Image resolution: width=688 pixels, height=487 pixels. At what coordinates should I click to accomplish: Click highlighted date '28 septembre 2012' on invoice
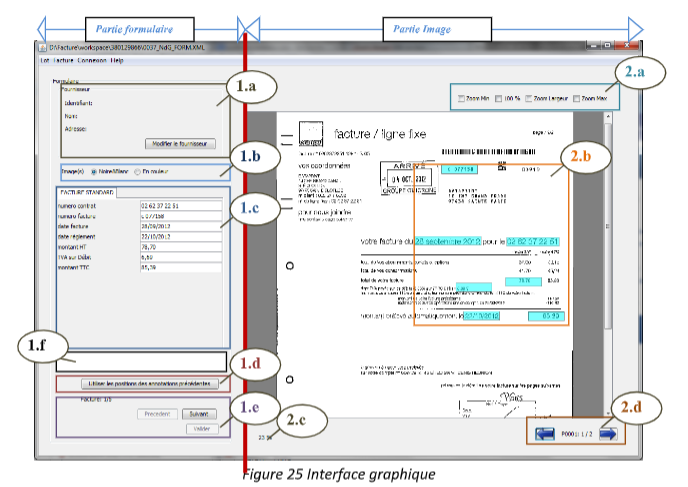coord(448,241)
